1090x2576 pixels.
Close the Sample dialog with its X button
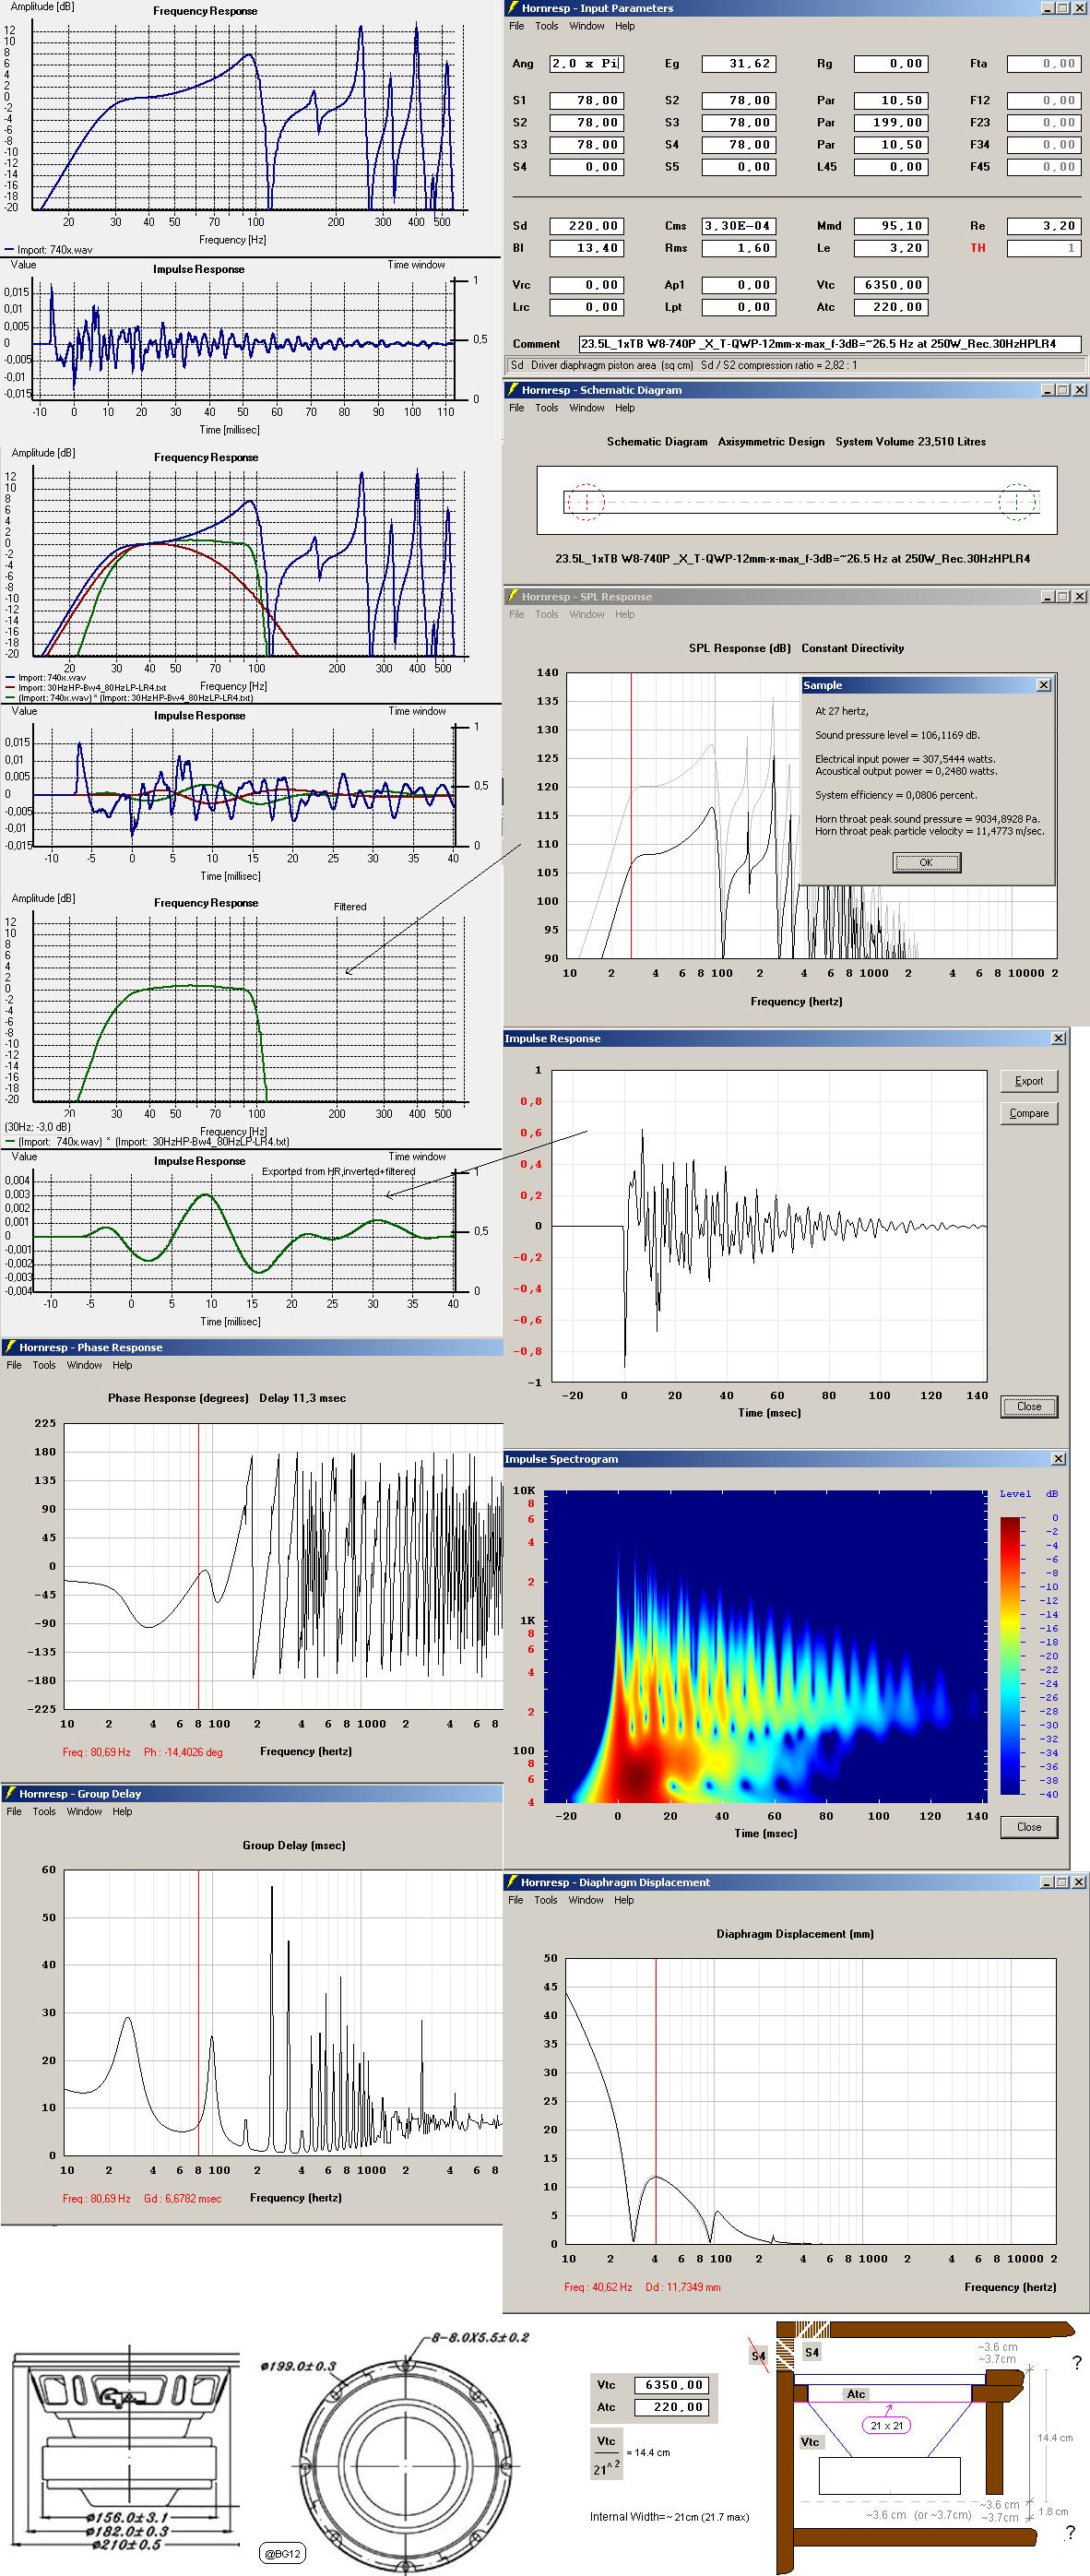click(x=1044, y=685)
